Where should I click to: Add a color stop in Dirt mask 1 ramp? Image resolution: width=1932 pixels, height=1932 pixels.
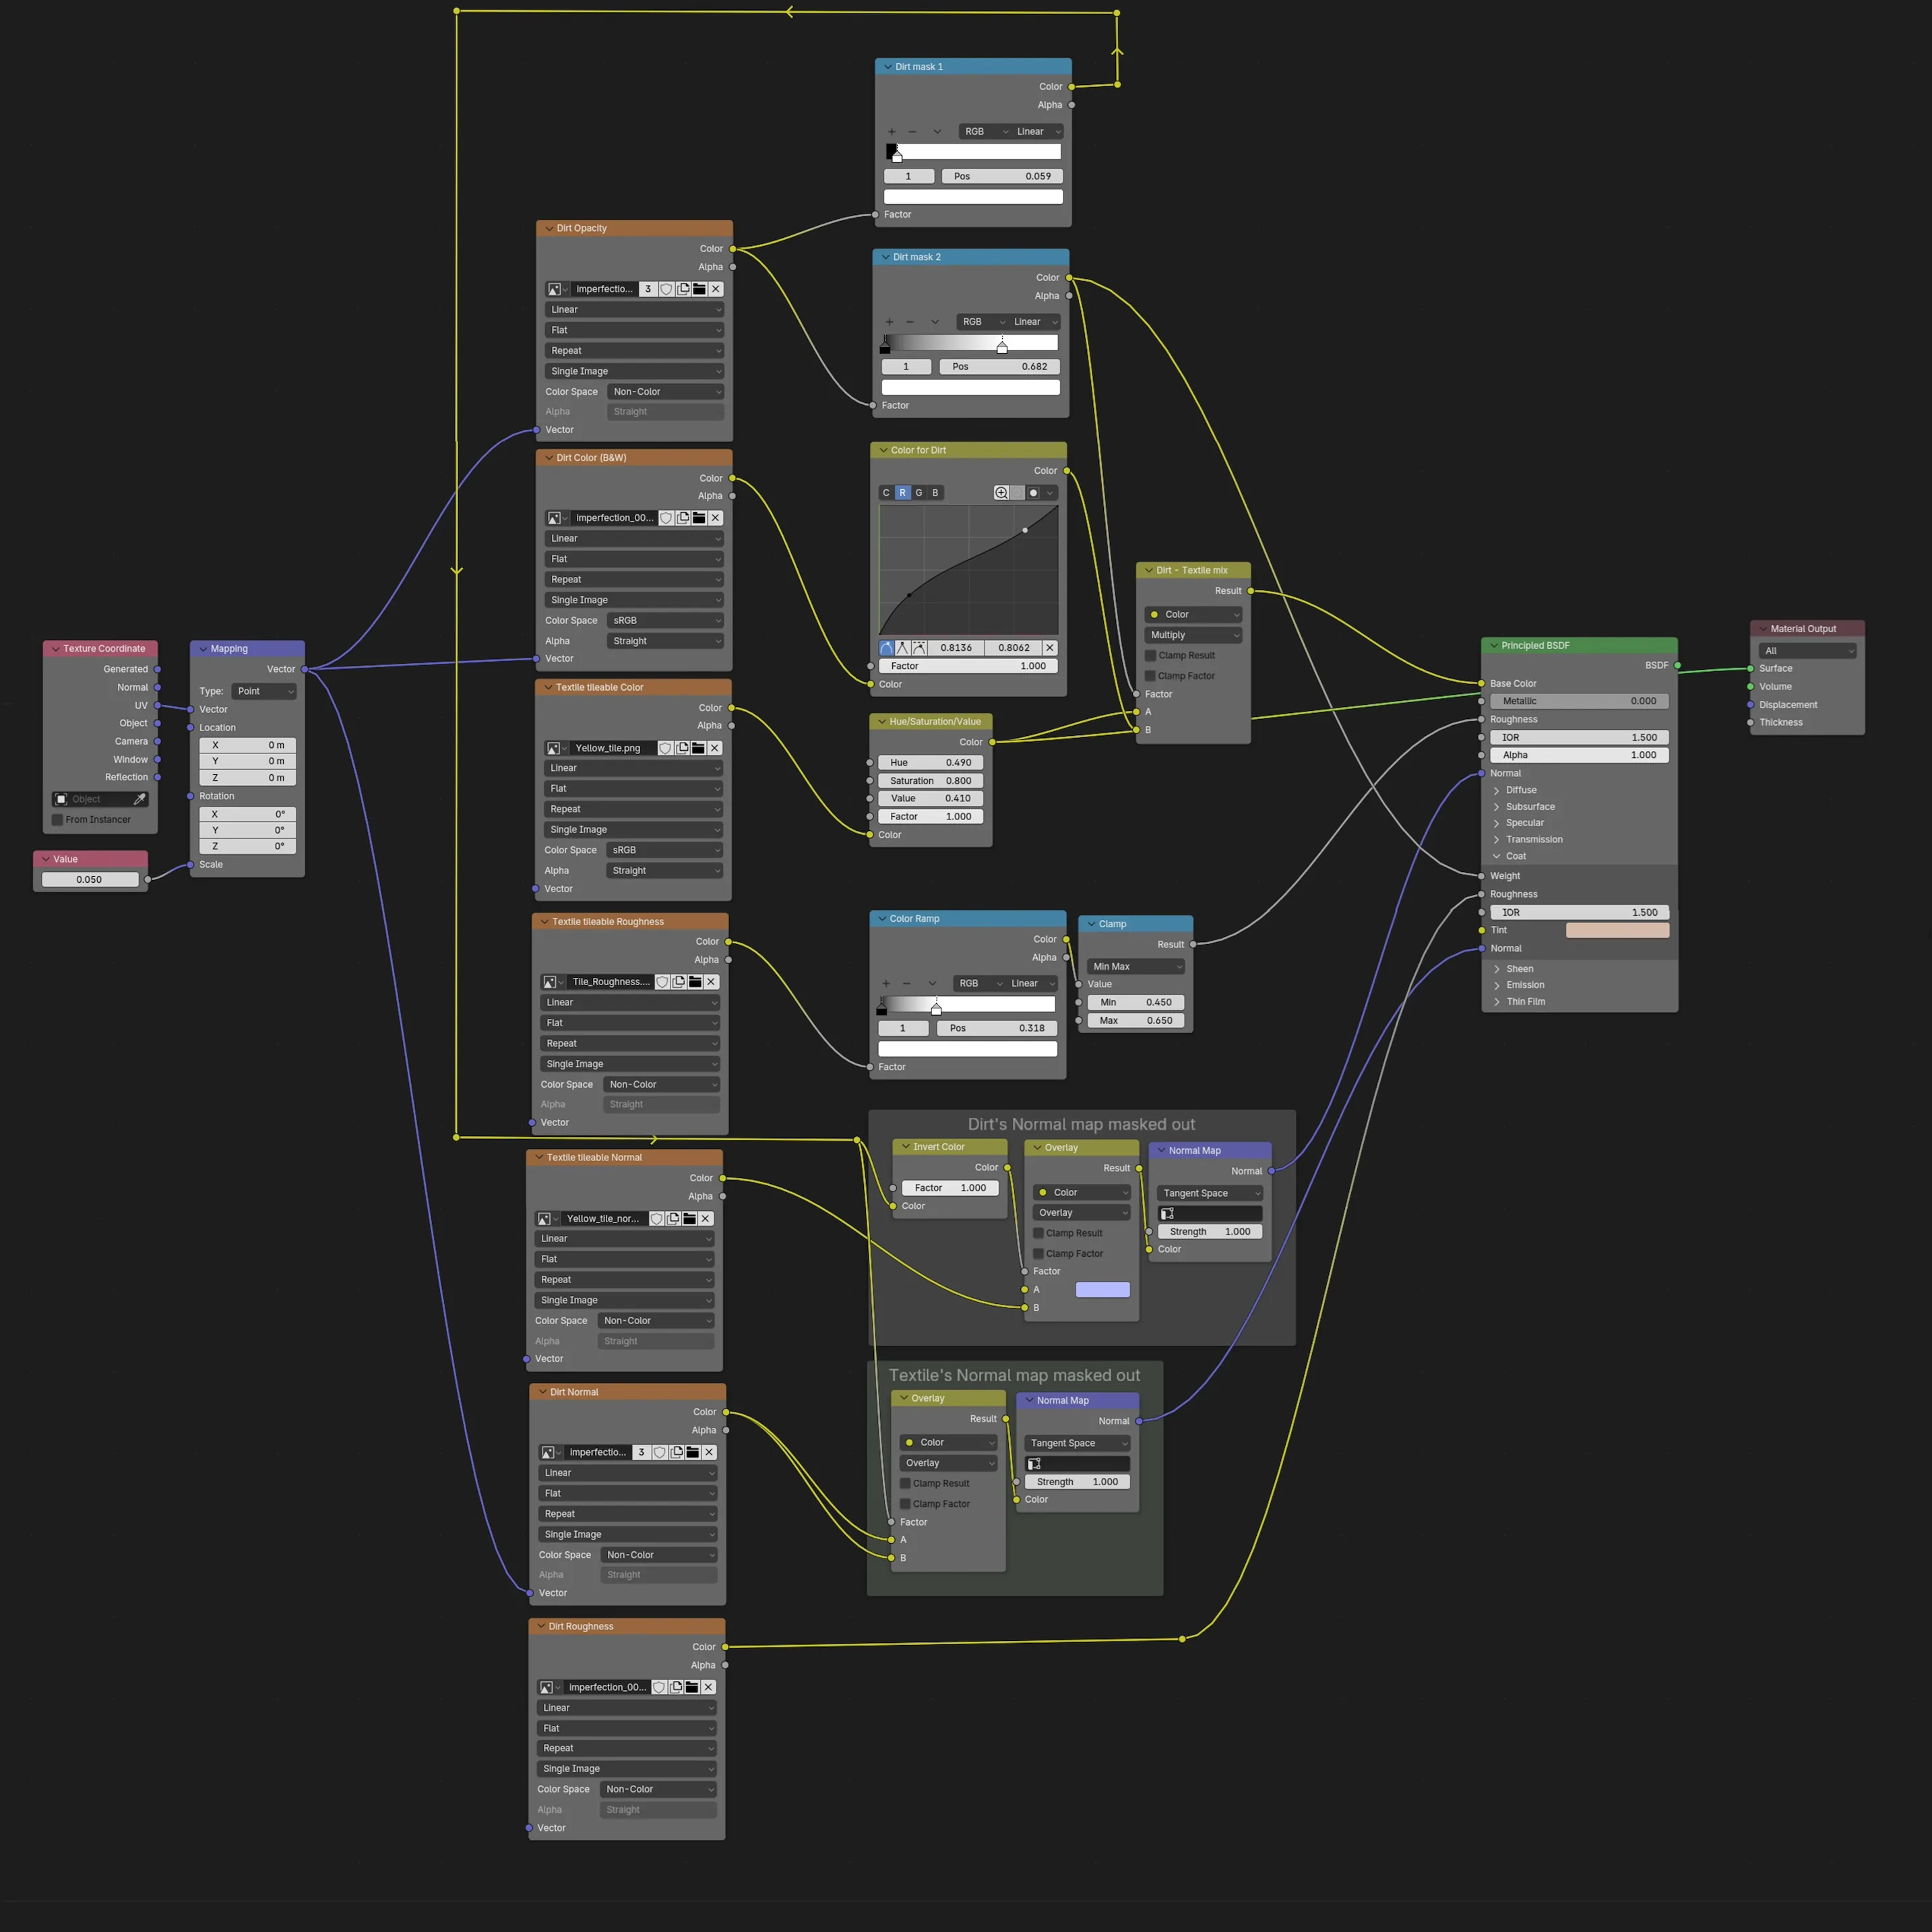point(892,132)
